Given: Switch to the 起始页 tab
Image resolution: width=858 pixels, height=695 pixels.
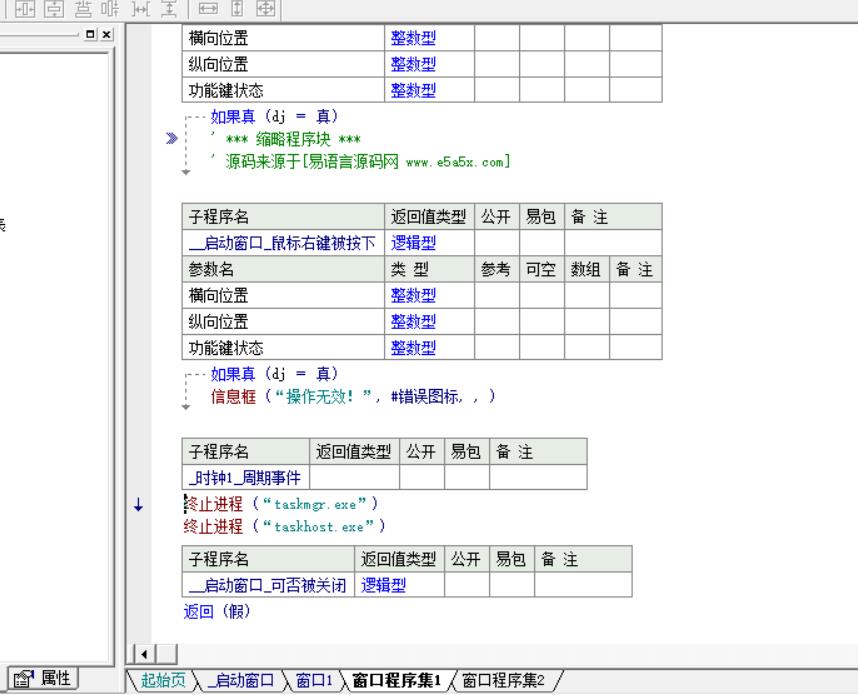Looking at the screenshot, I should [x=163, y=680].
